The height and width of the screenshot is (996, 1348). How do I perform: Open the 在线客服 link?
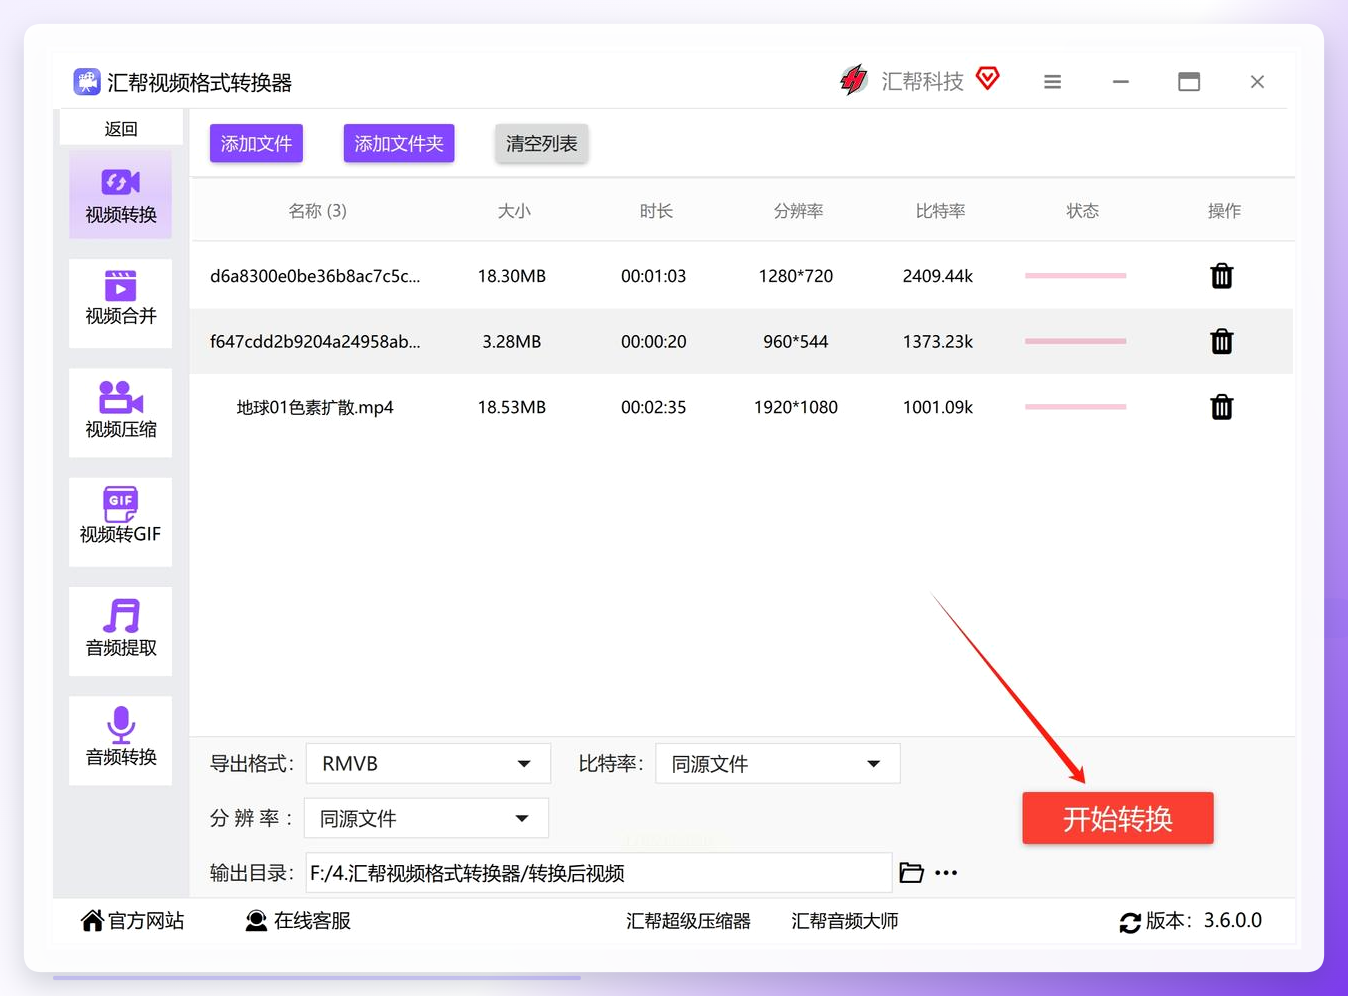tap(312, 921)
